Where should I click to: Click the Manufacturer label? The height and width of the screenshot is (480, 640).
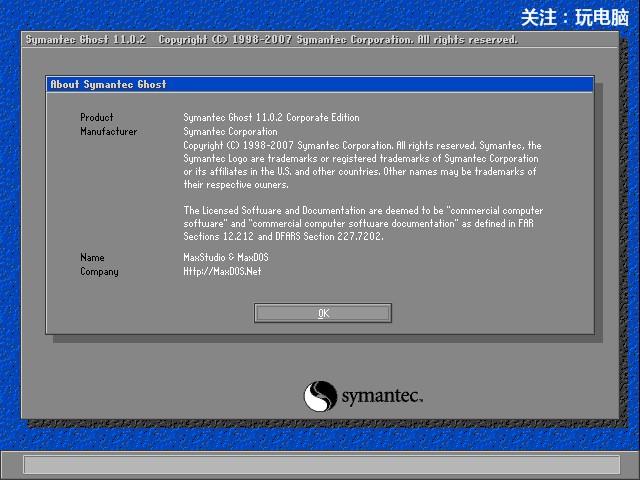[x=109, y=131]
